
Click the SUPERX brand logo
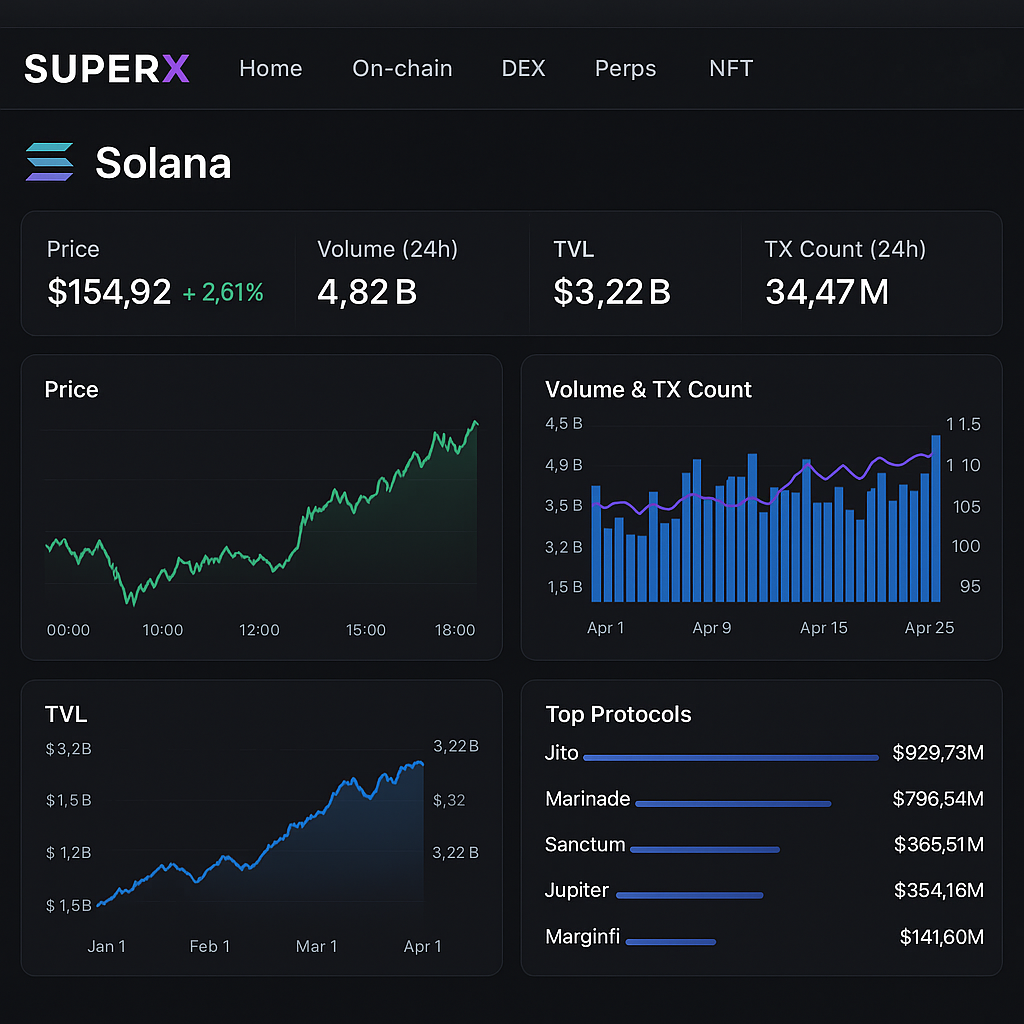coord(106,68)
